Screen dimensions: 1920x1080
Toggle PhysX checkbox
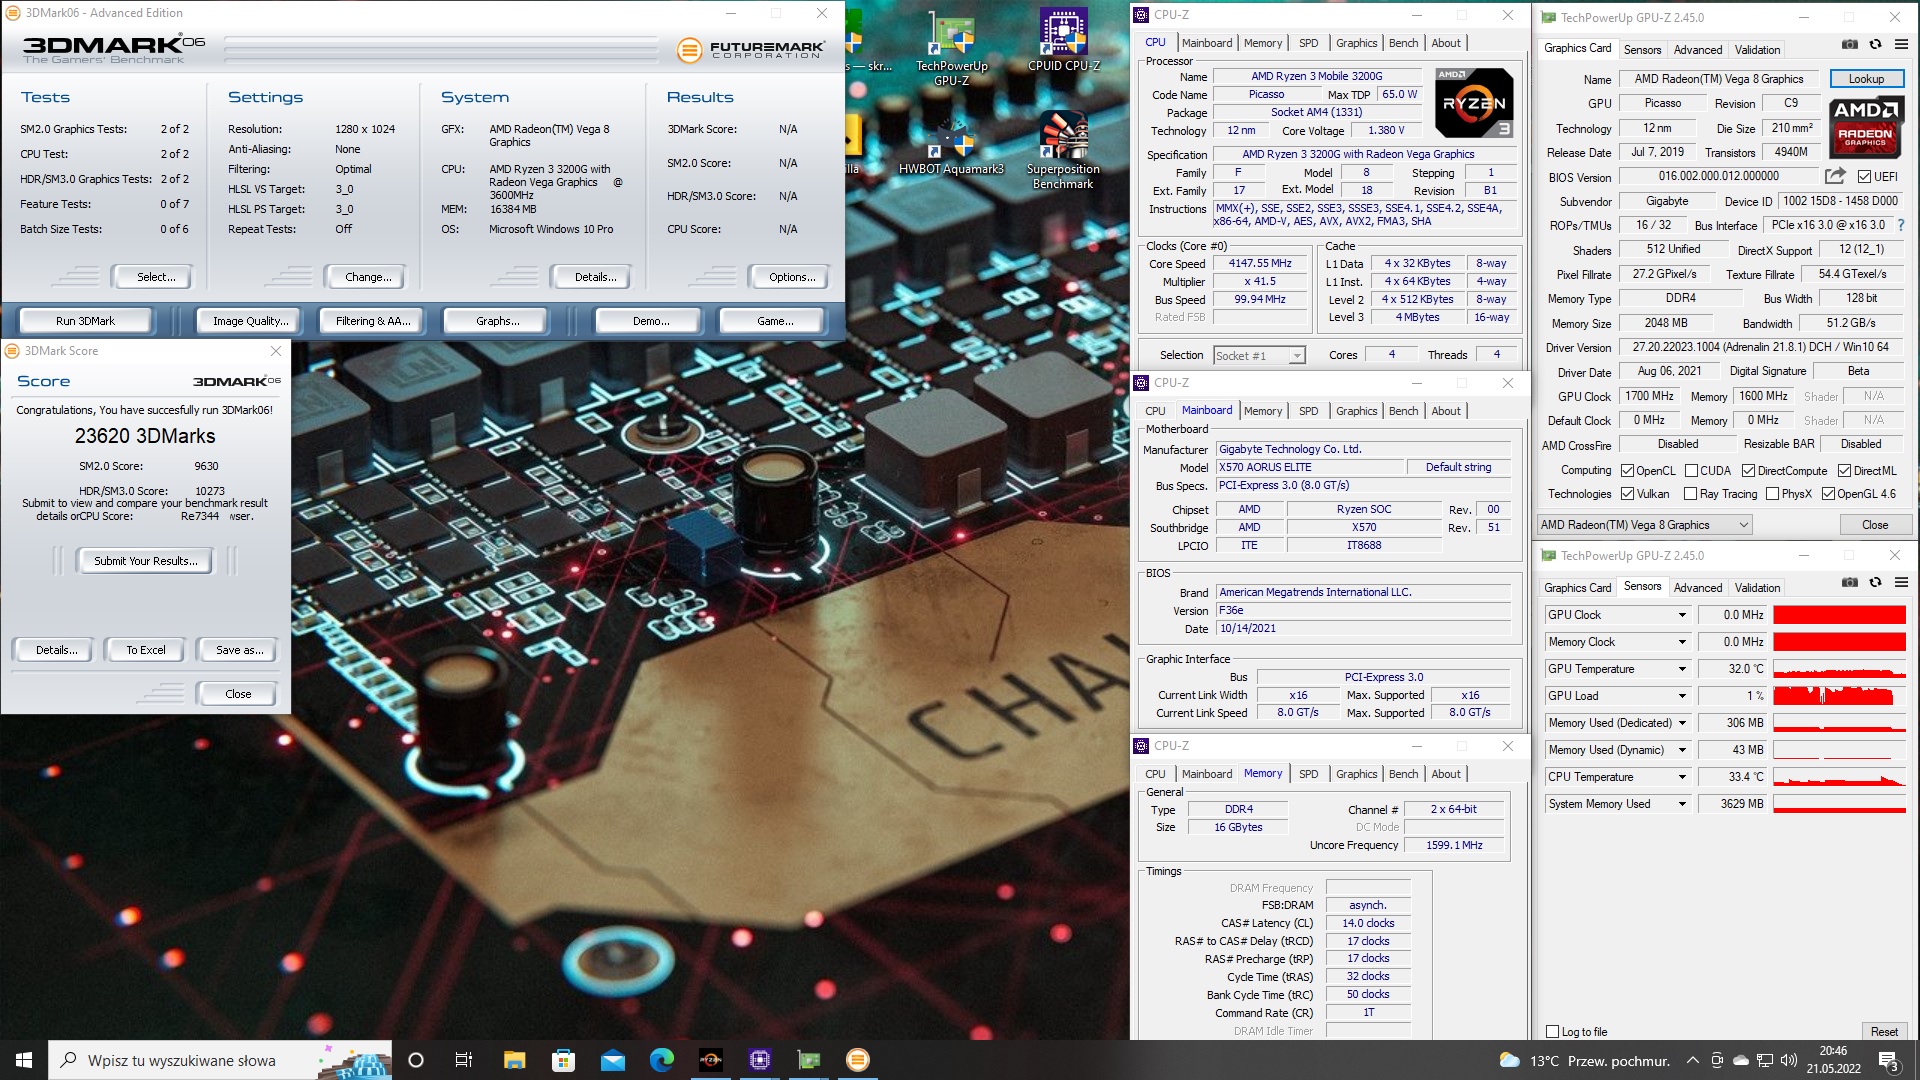(x=1772, y=494)
